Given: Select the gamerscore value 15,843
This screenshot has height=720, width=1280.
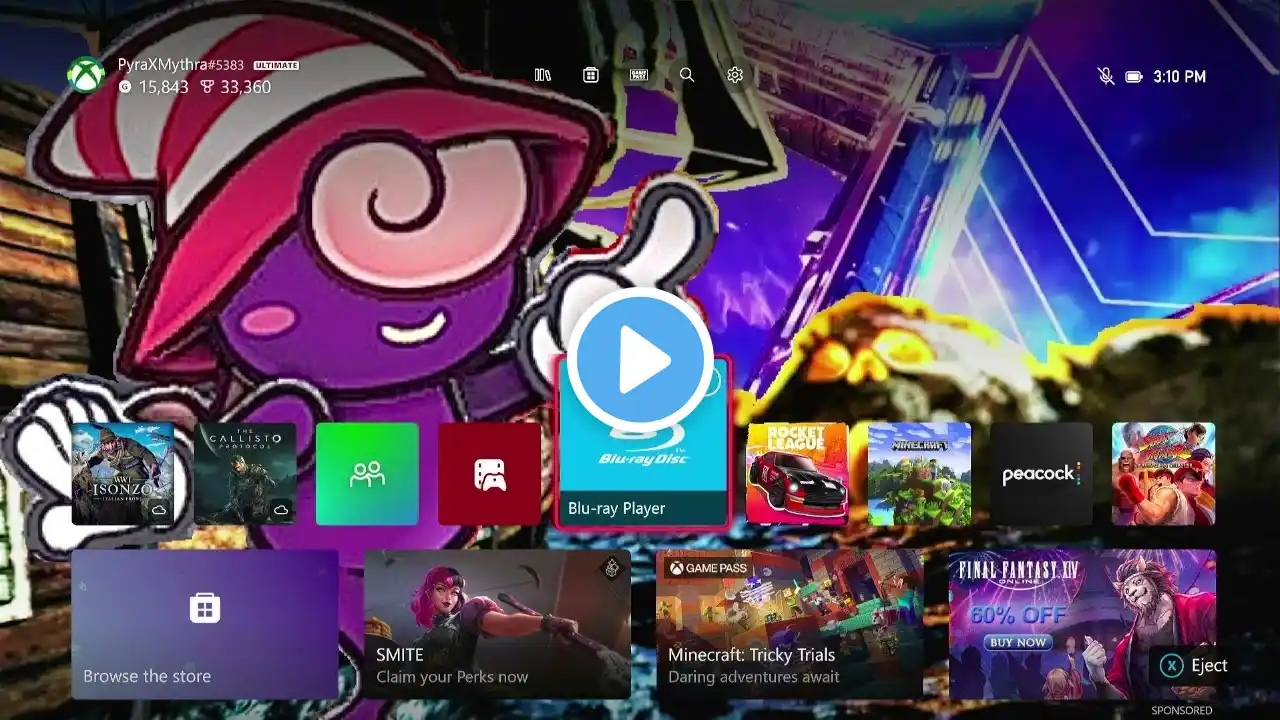Looking at the screenshot, I should (x=164, y=87).
